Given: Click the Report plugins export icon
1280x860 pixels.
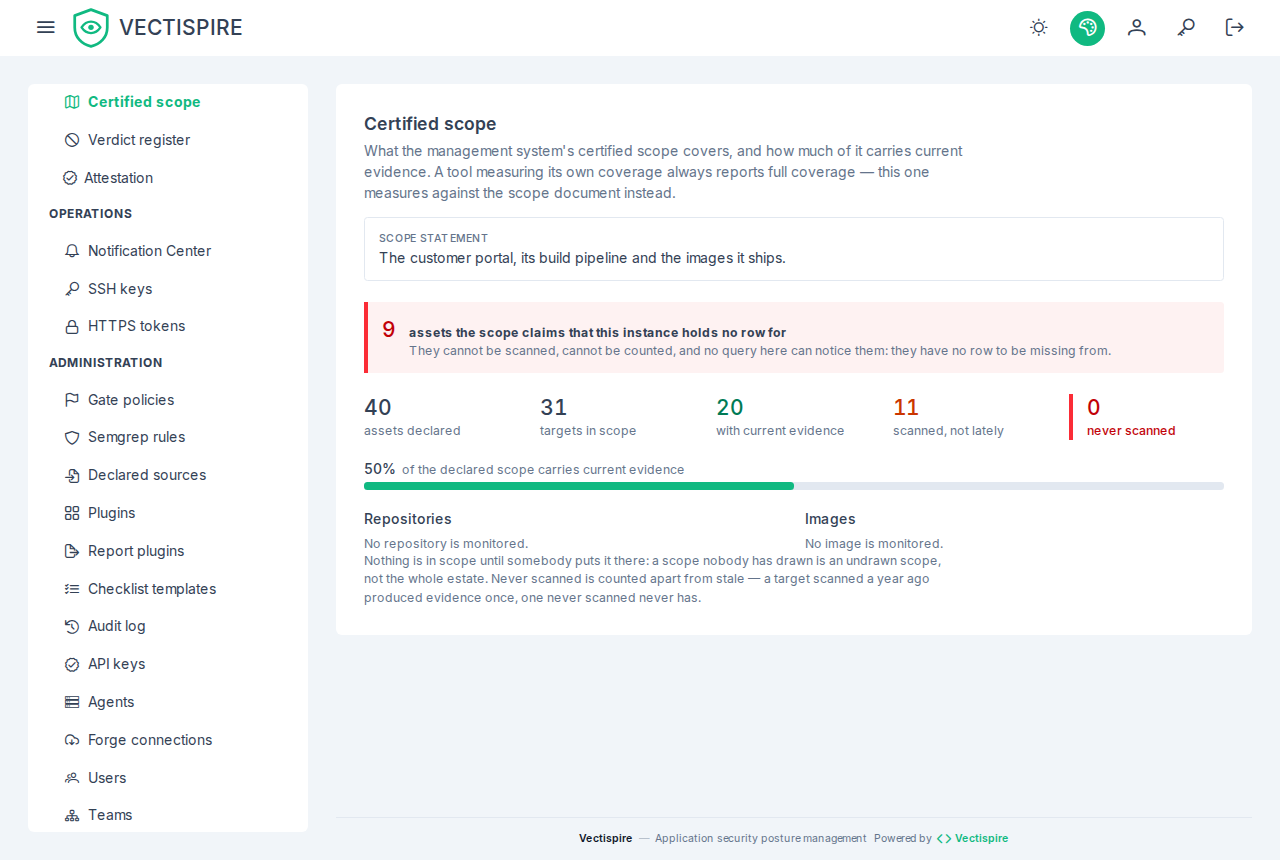Looking at the screenshot, I should point(72,551).
